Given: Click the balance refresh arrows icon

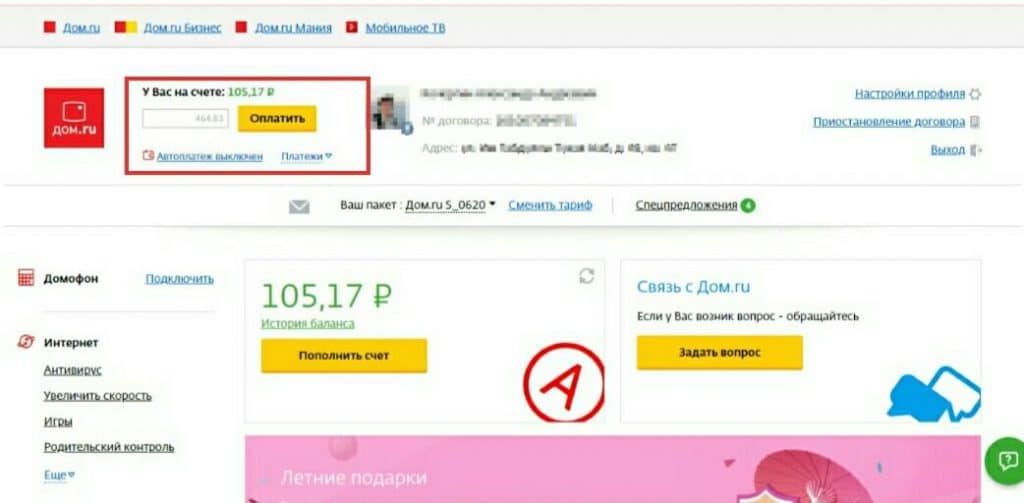Looking at the screenshot, I should coord(586,276).
